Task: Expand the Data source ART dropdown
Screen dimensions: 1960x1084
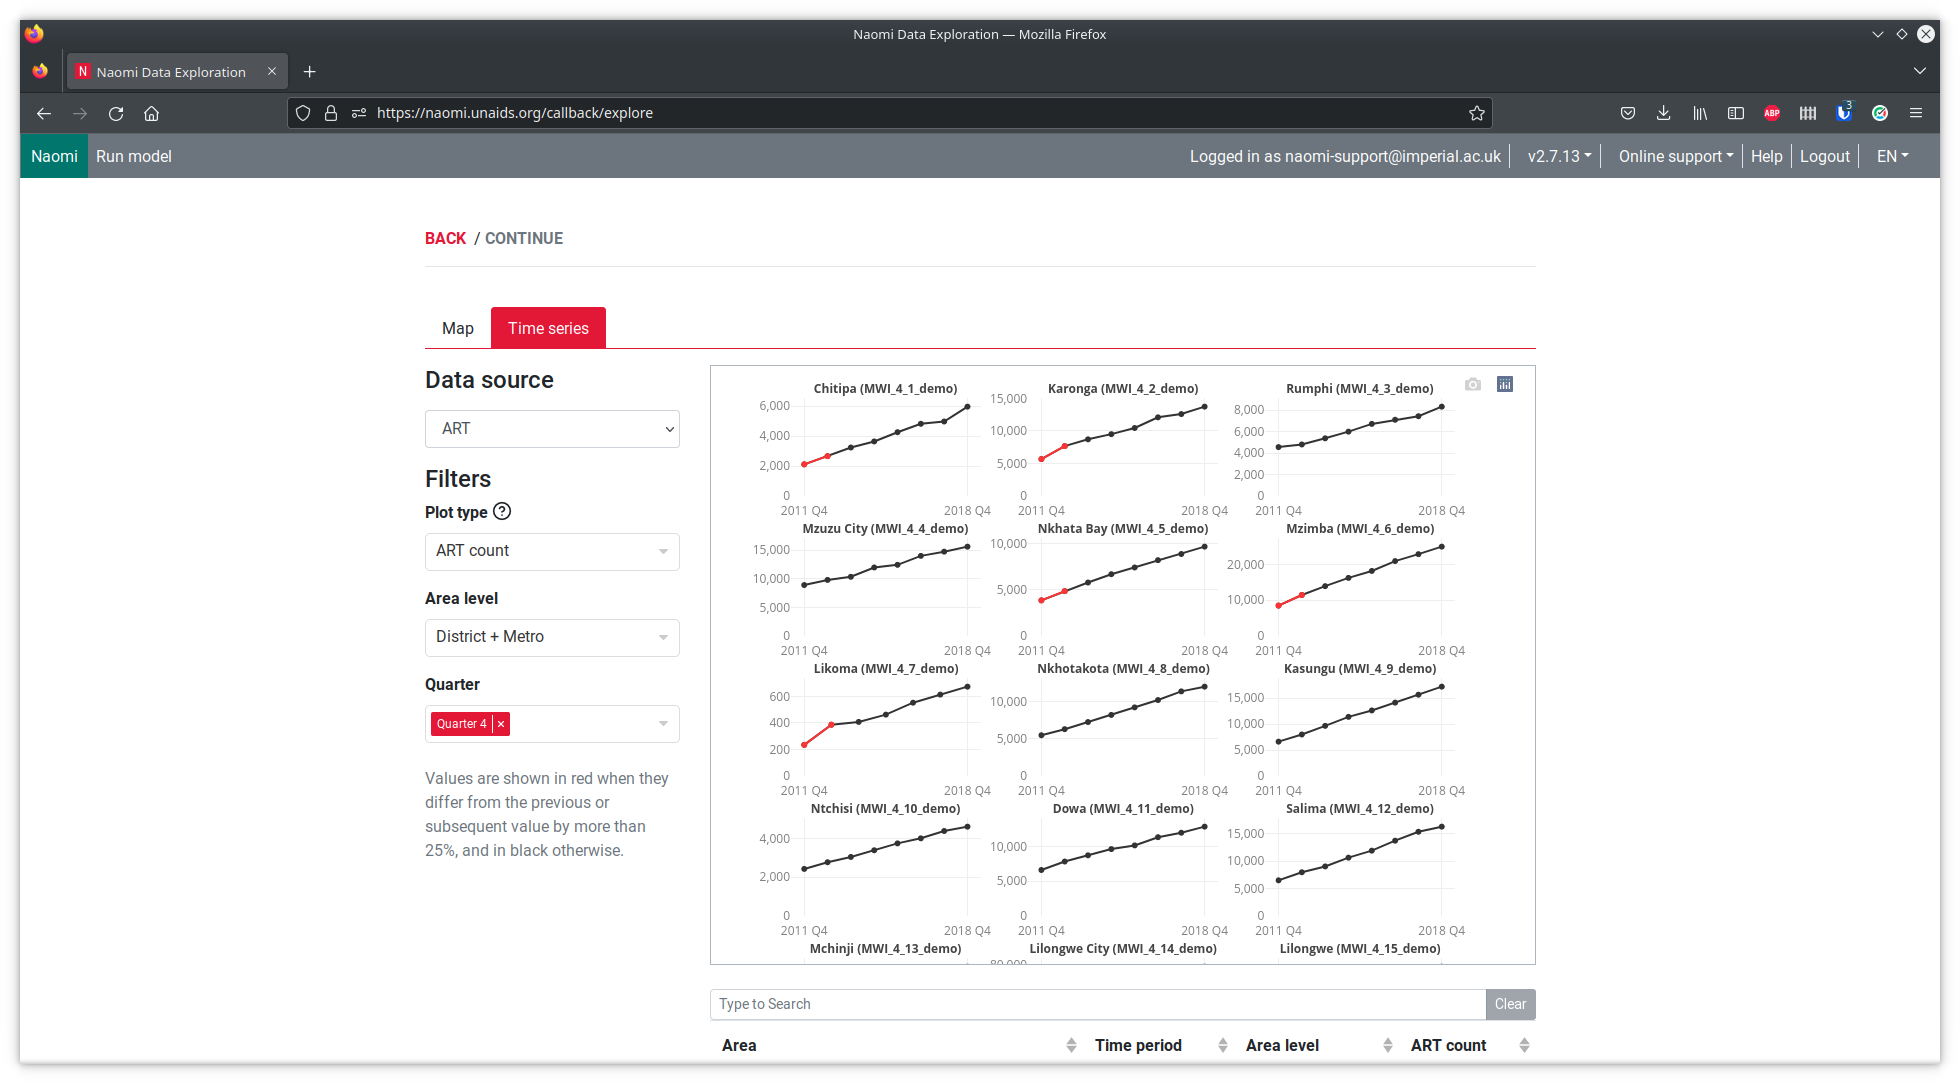Action: 550,427
